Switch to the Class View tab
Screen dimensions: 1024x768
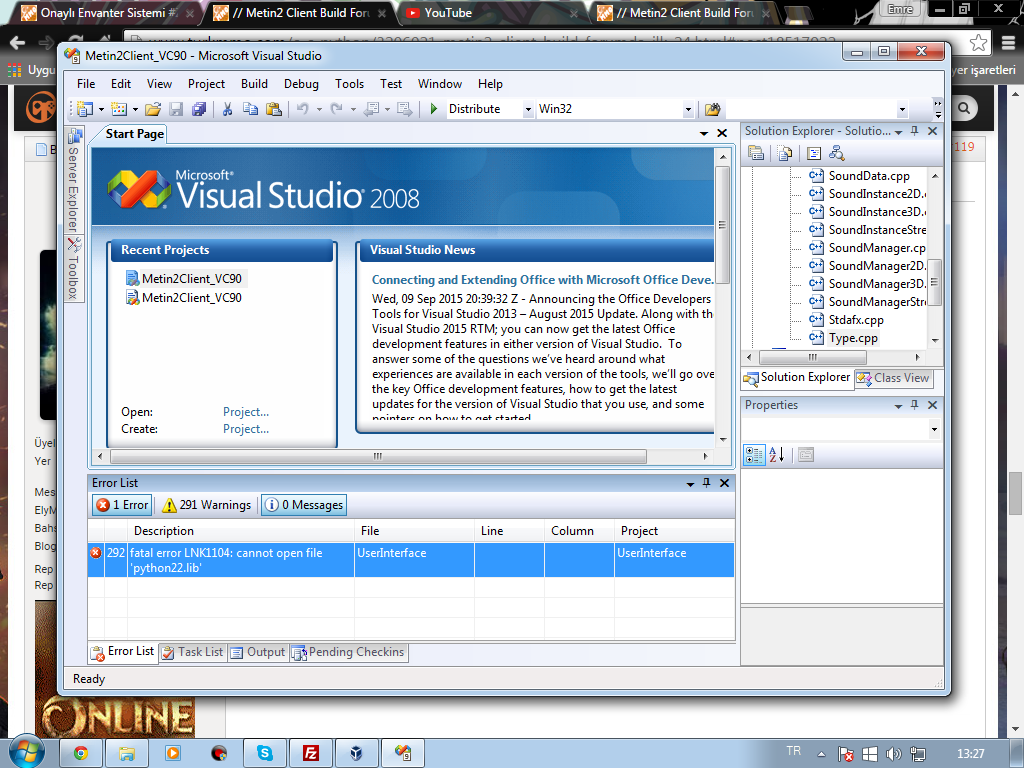click(x=893, y=378)
